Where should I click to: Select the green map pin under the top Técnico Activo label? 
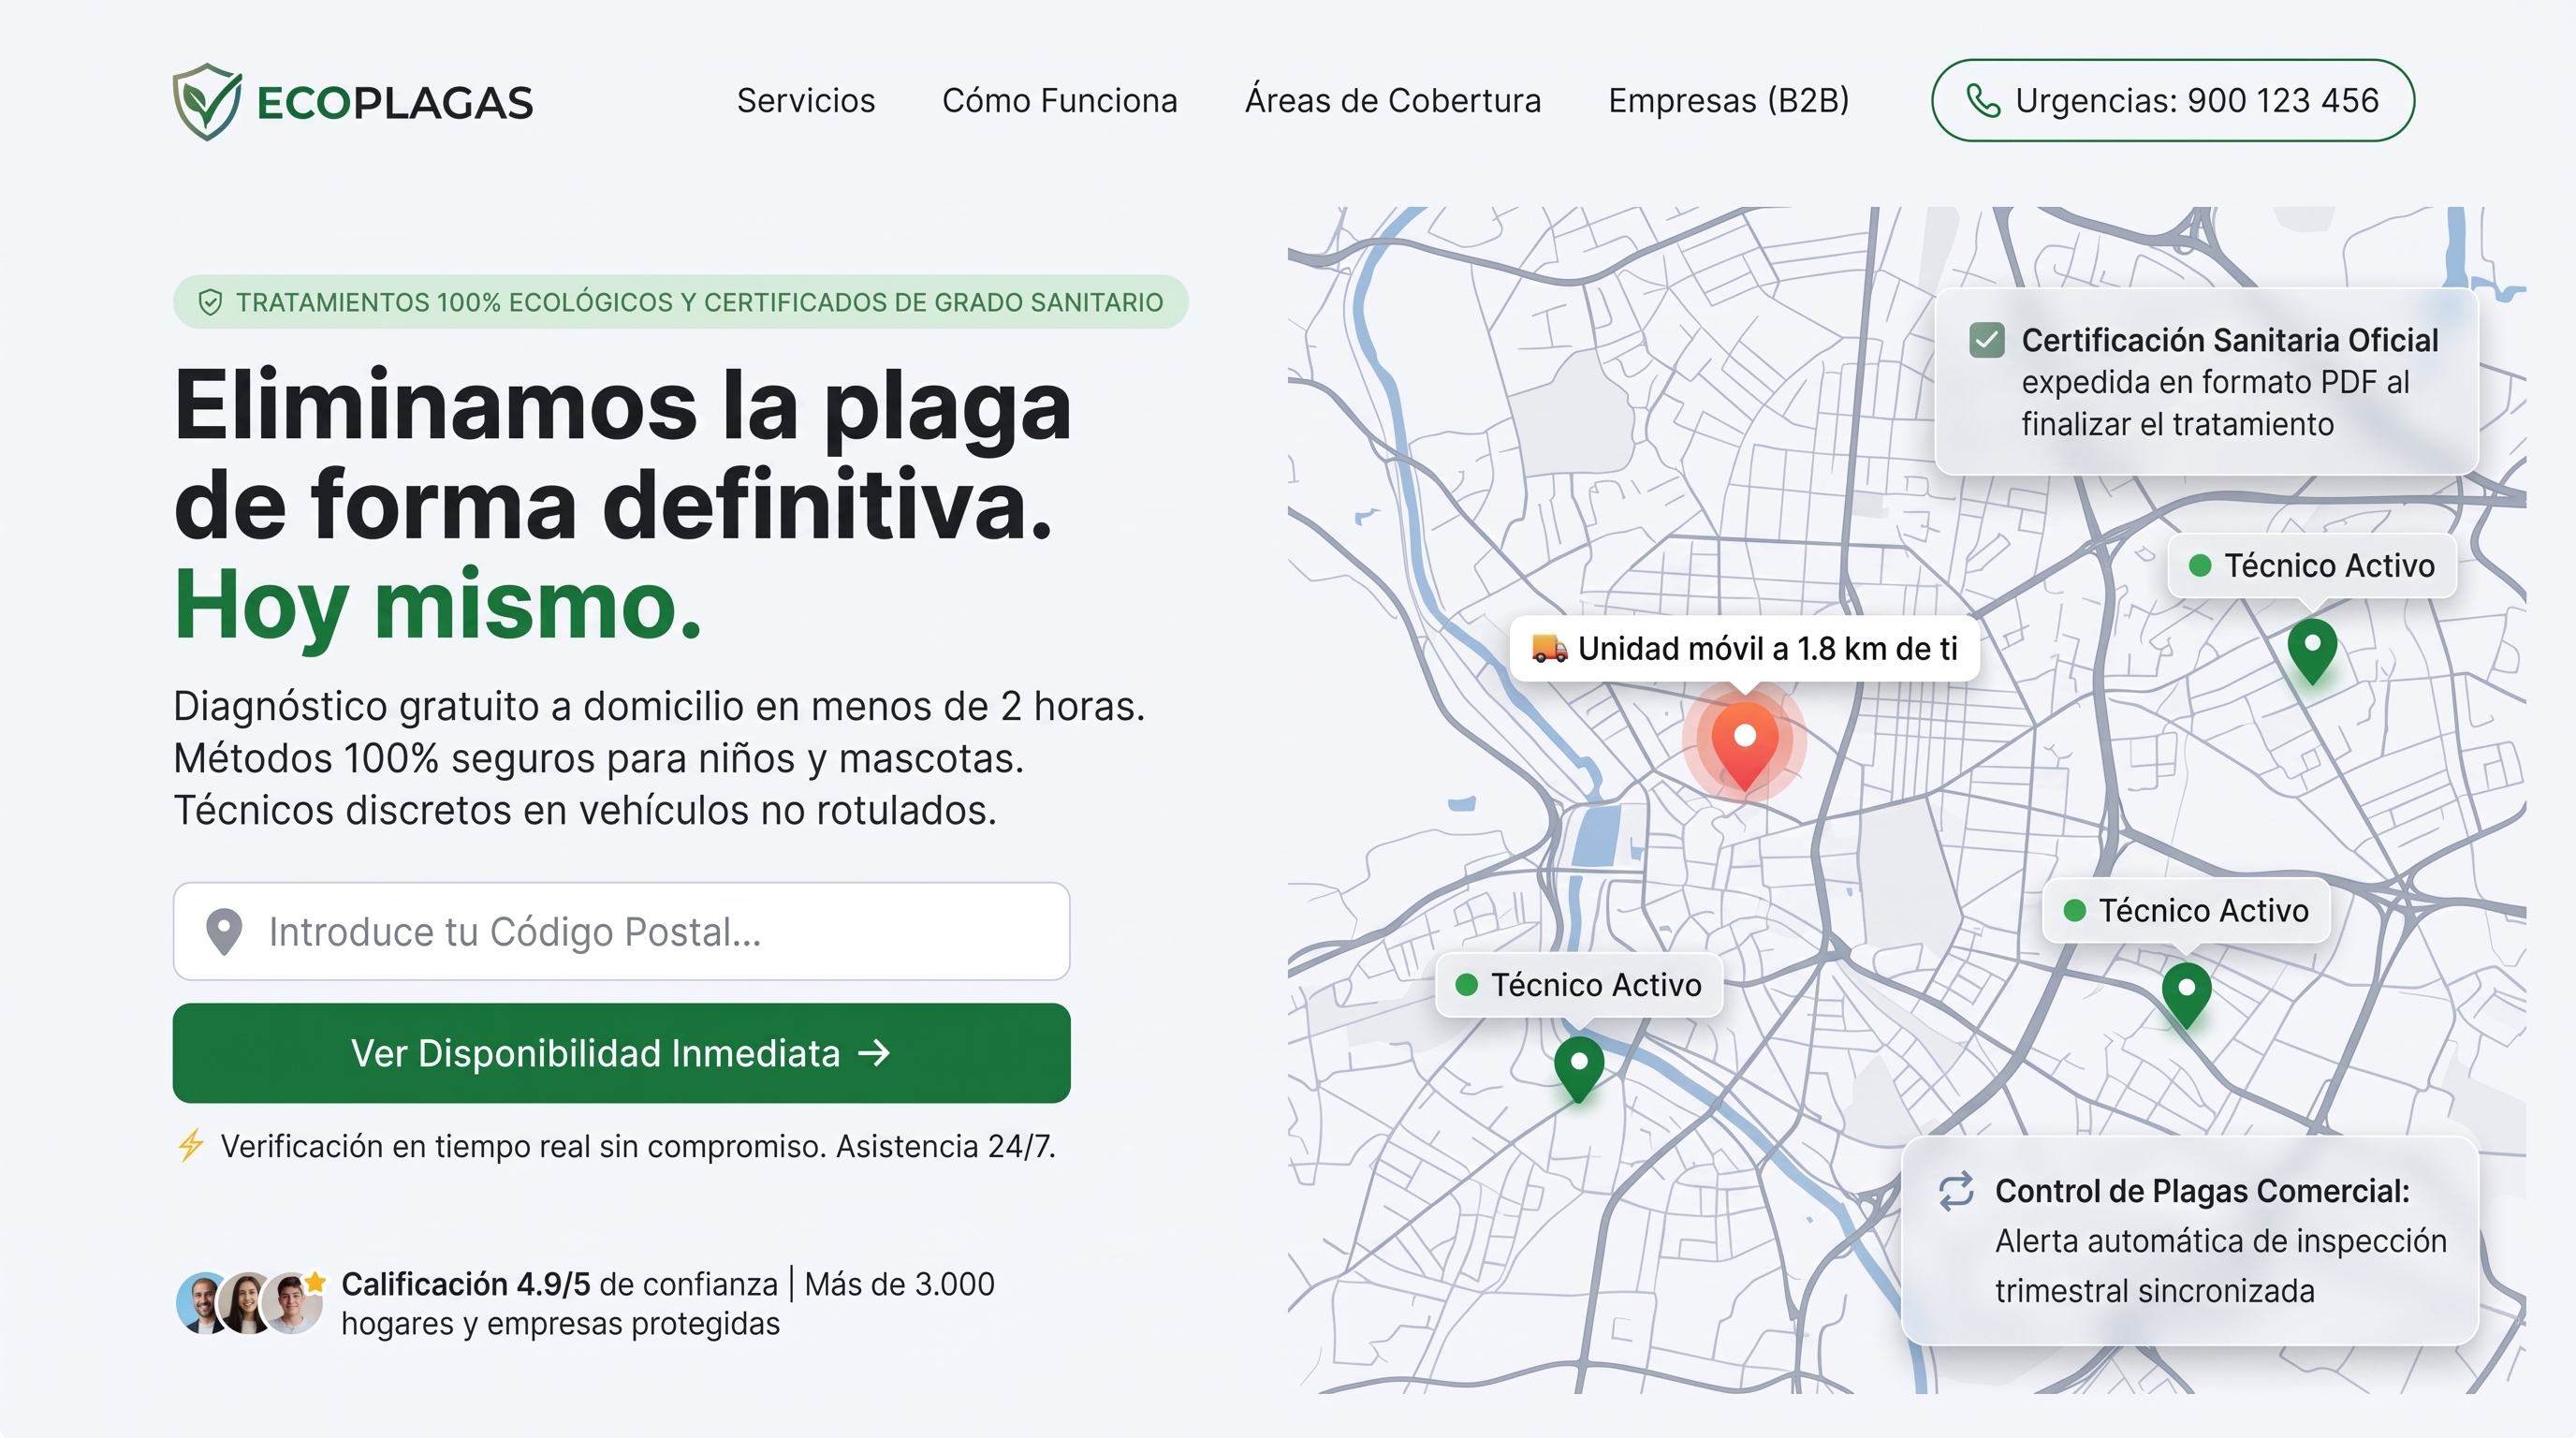point(2312,651)
